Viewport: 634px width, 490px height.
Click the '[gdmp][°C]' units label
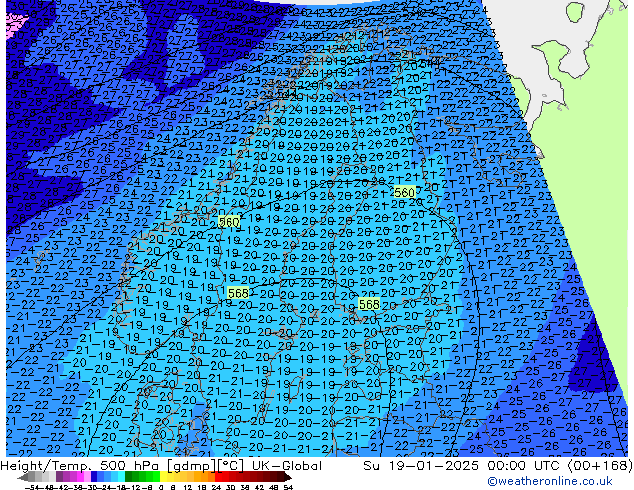[x=206, y=466]
